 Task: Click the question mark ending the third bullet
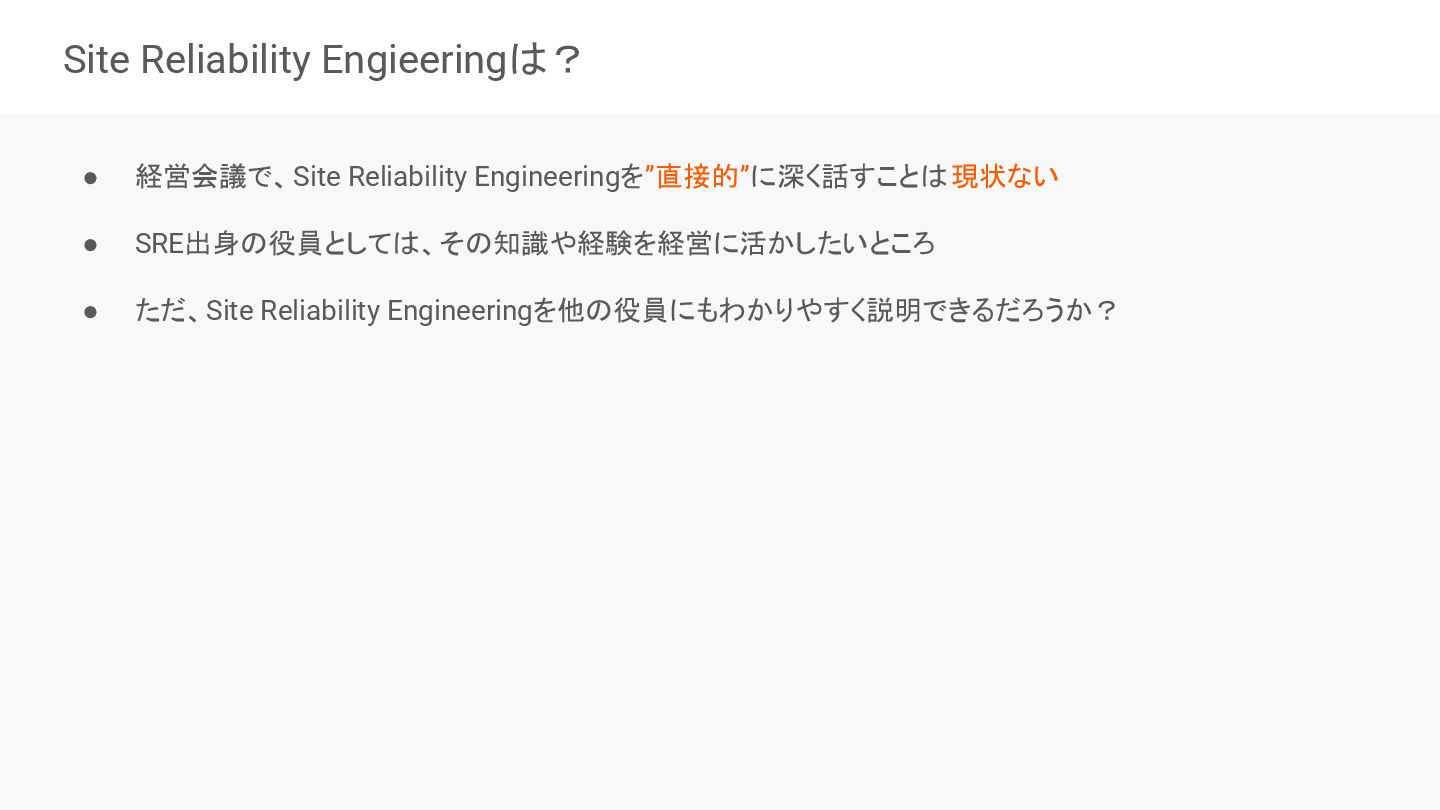tap(1105, 311)
